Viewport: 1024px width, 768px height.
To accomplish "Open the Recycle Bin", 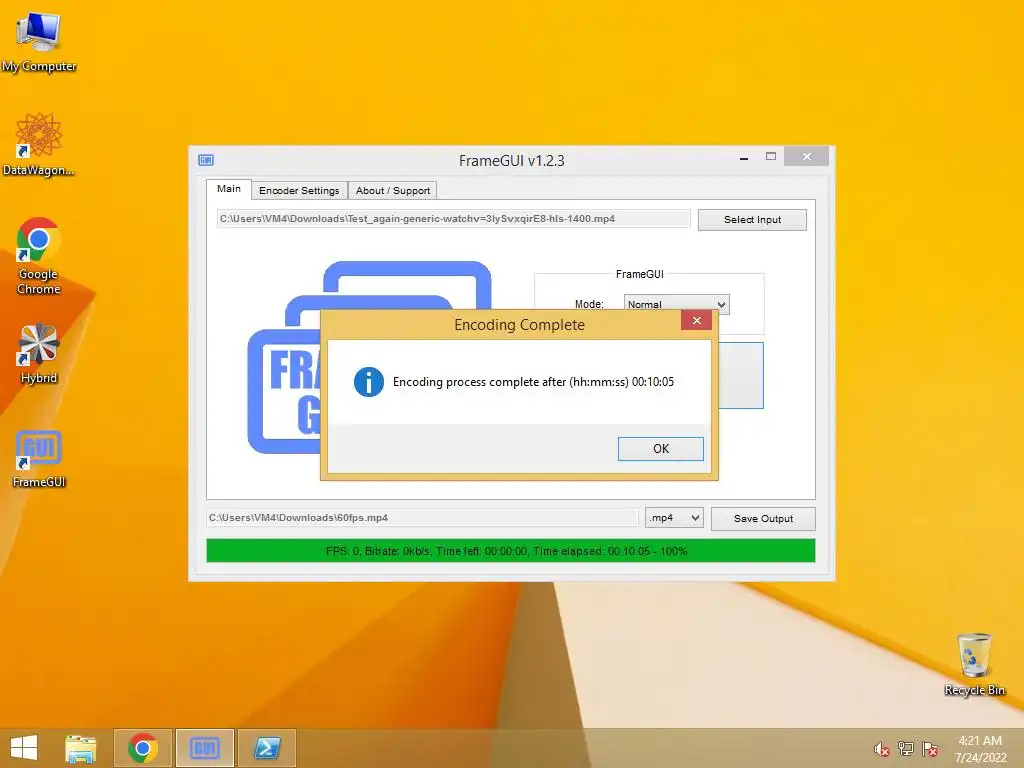I will tap(974, 664).
